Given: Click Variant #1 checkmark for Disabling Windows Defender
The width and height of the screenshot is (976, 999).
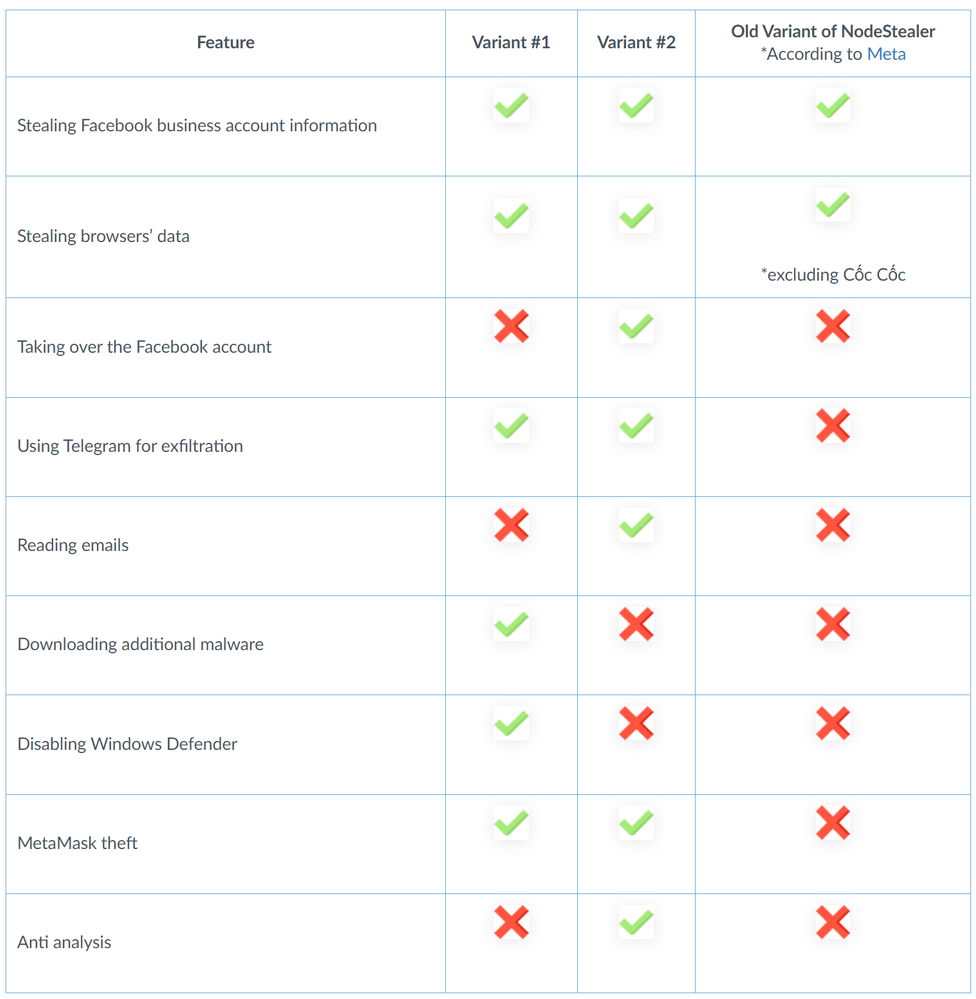Looking at the screenshot, I should 511,723.
